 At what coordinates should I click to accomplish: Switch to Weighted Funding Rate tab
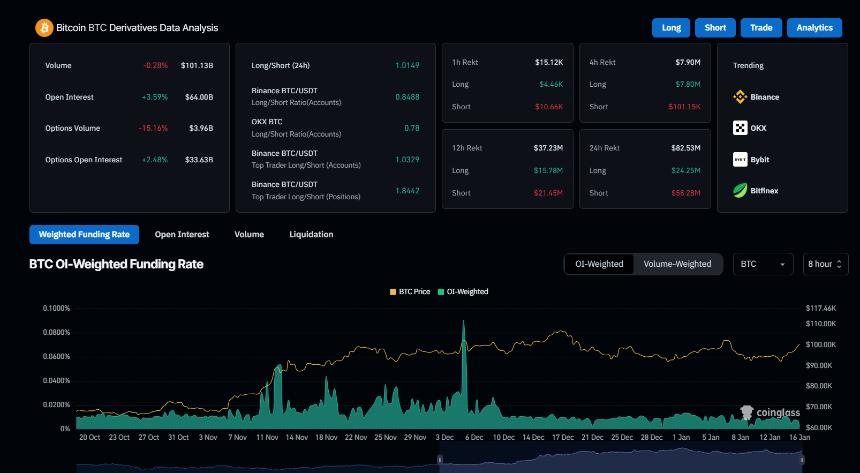84,234
